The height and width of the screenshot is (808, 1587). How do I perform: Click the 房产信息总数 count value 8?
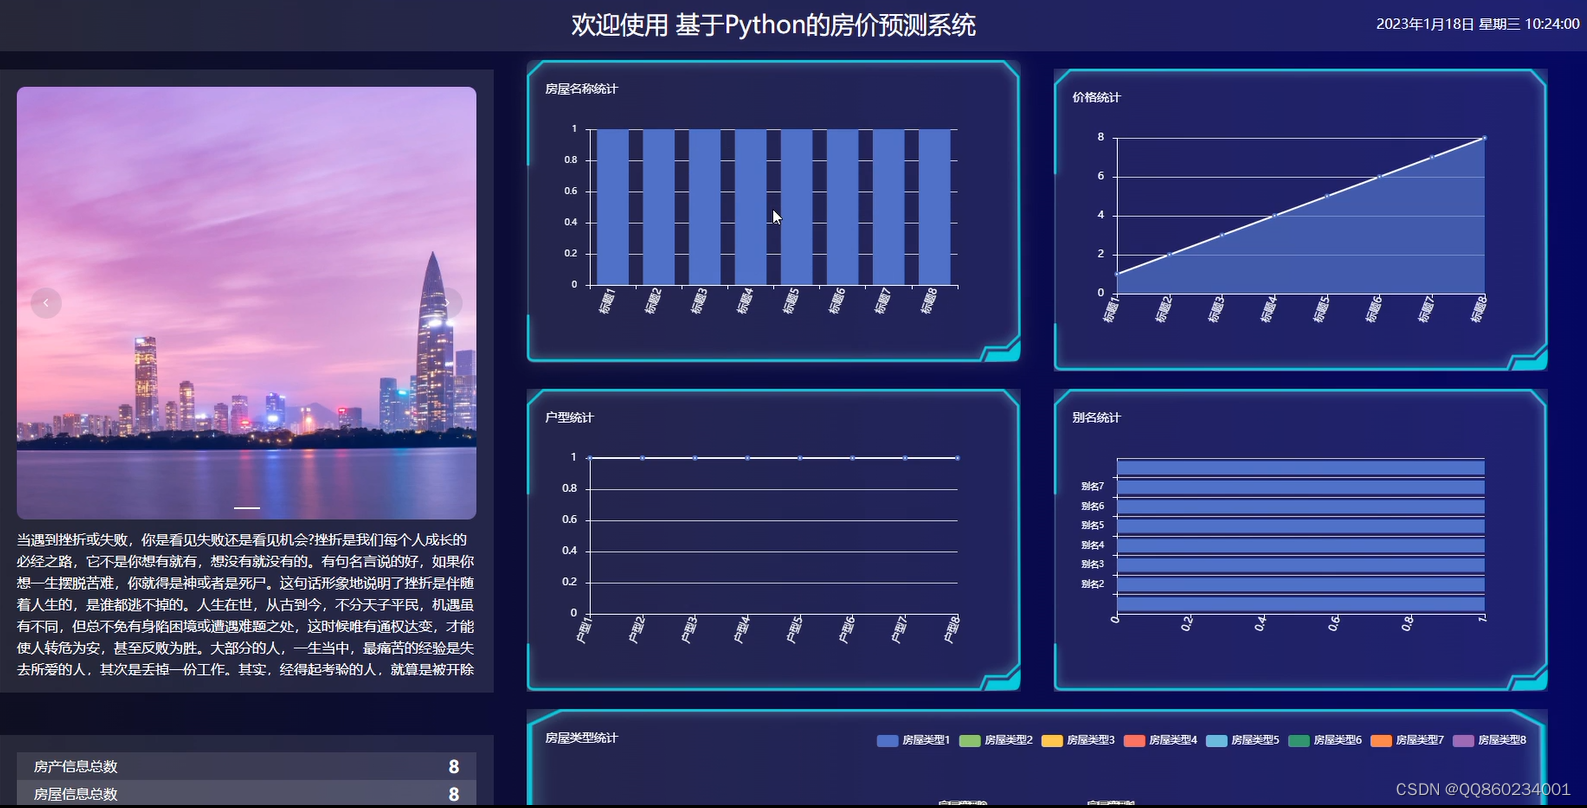pyautogui.click(x=454, y=766)
